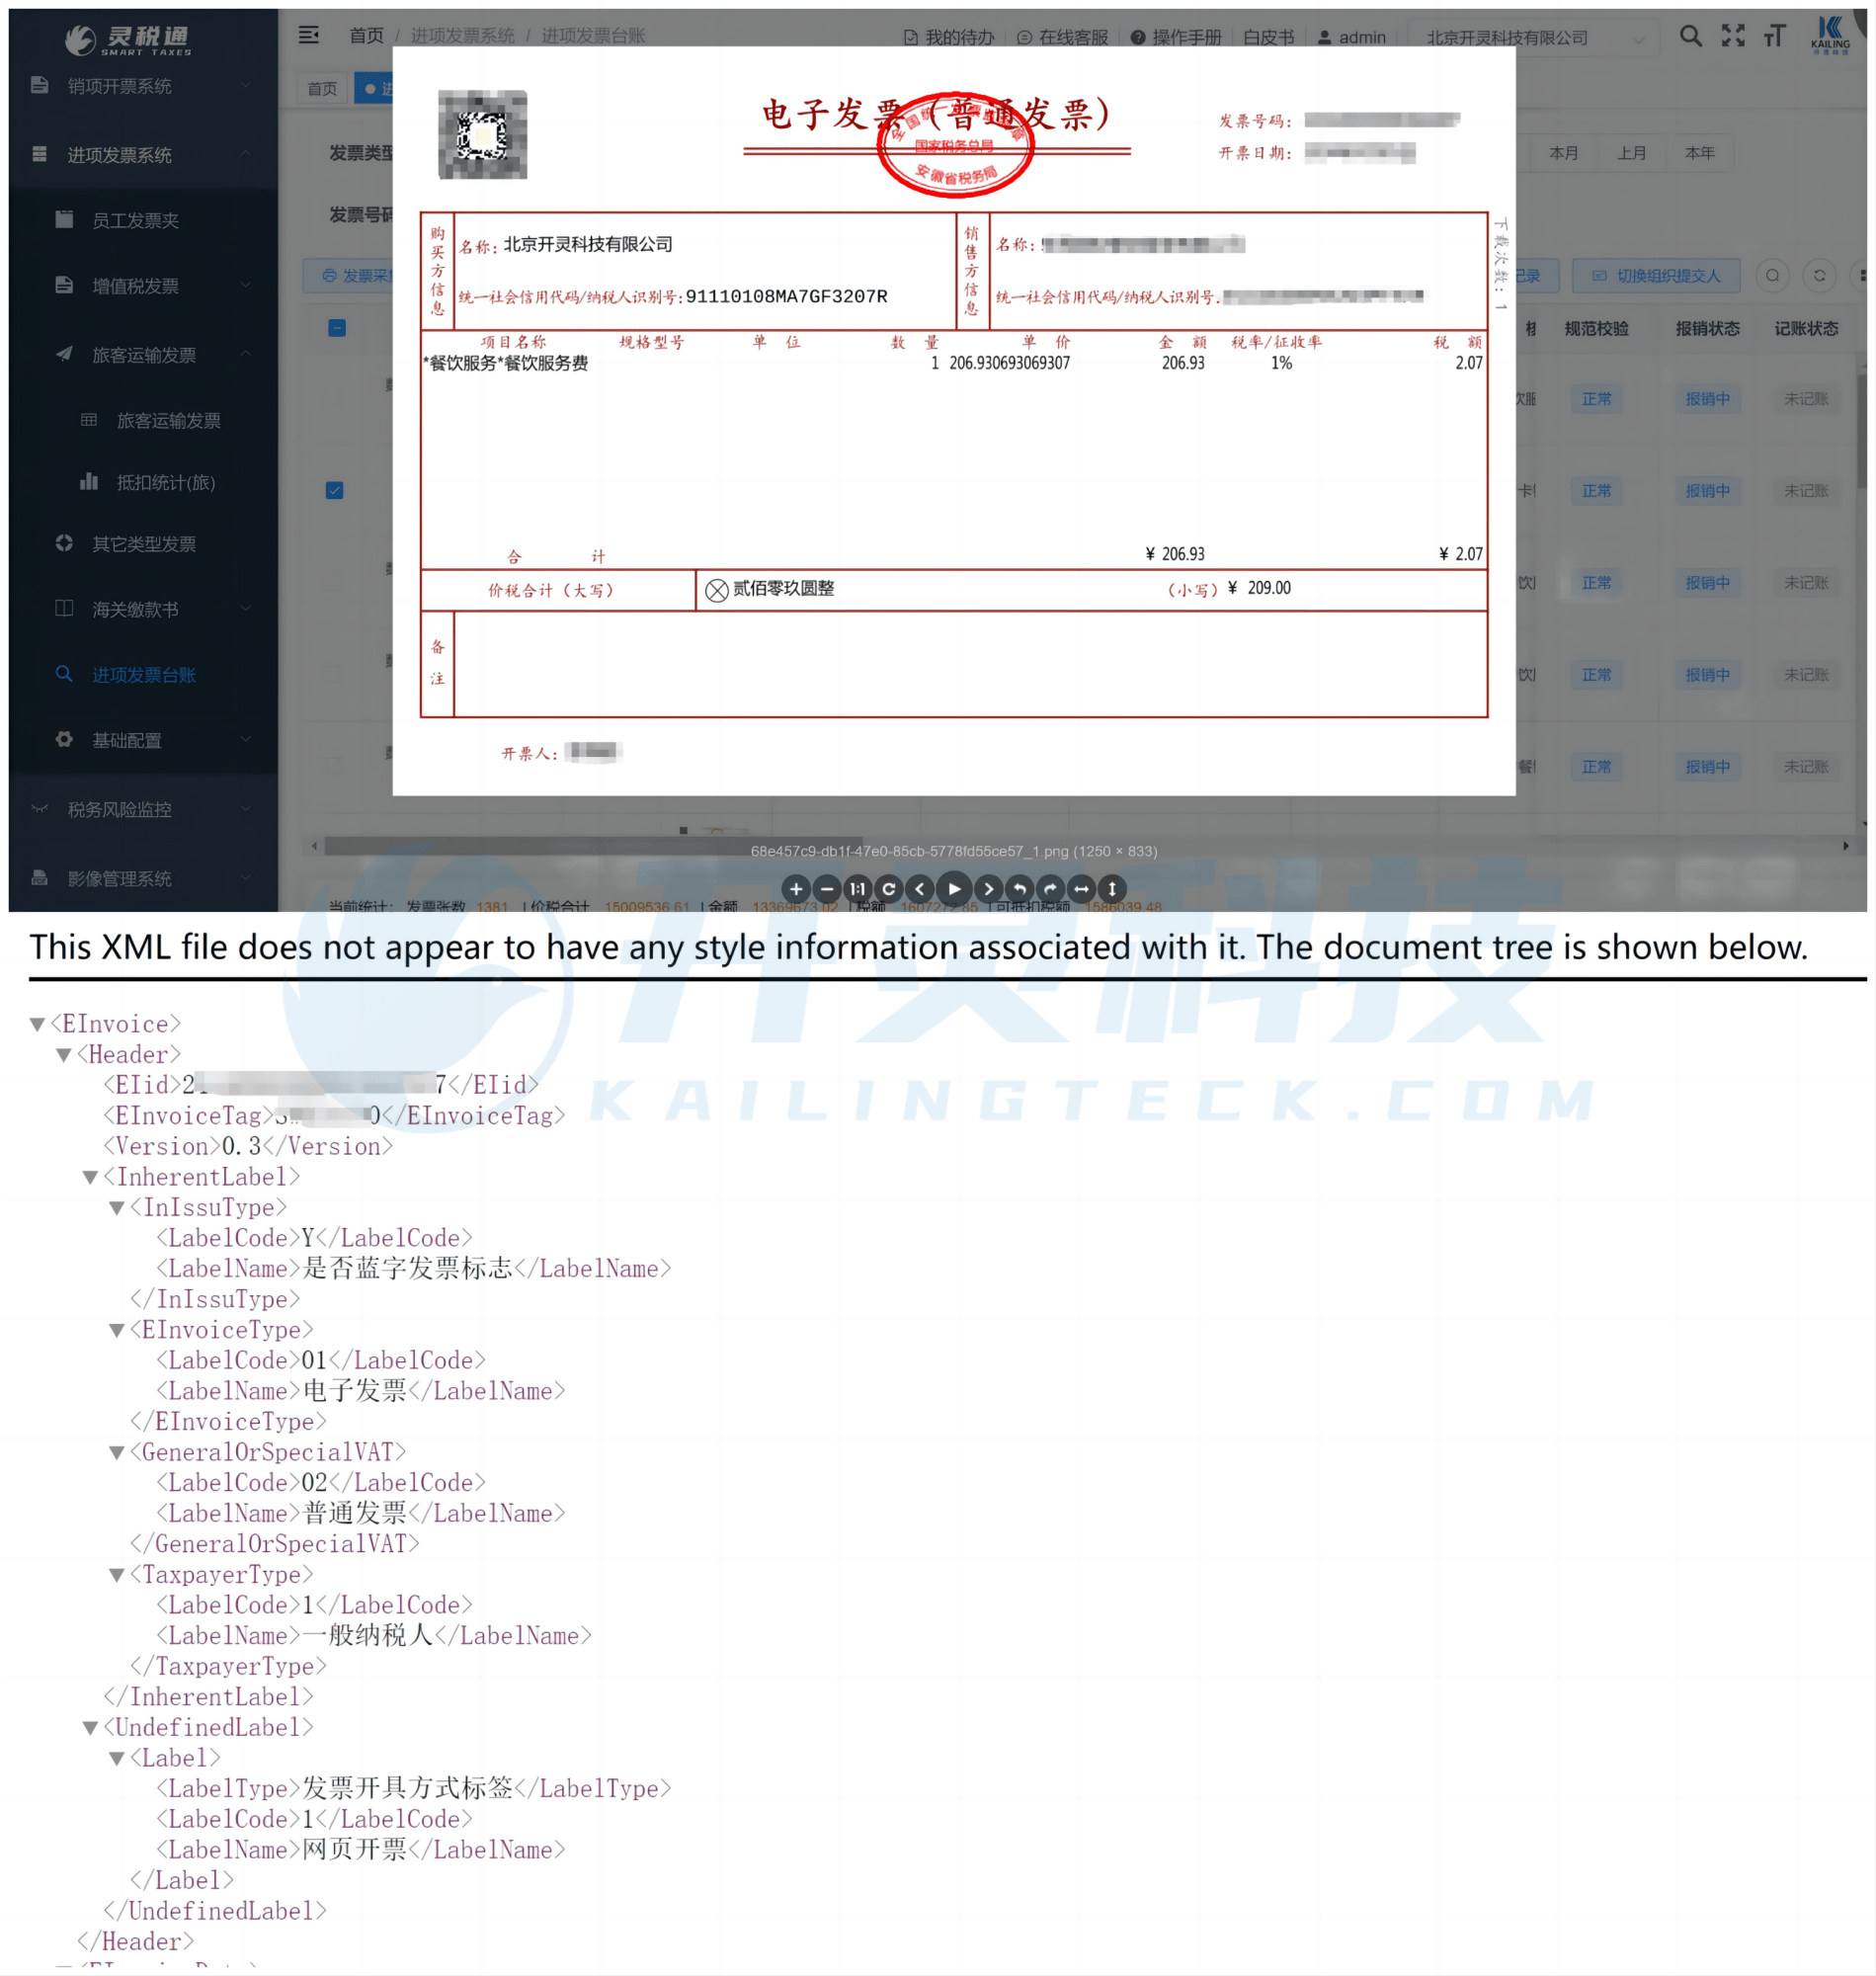
Task: Start slideshow with the play button
Action: coord(954,888)
